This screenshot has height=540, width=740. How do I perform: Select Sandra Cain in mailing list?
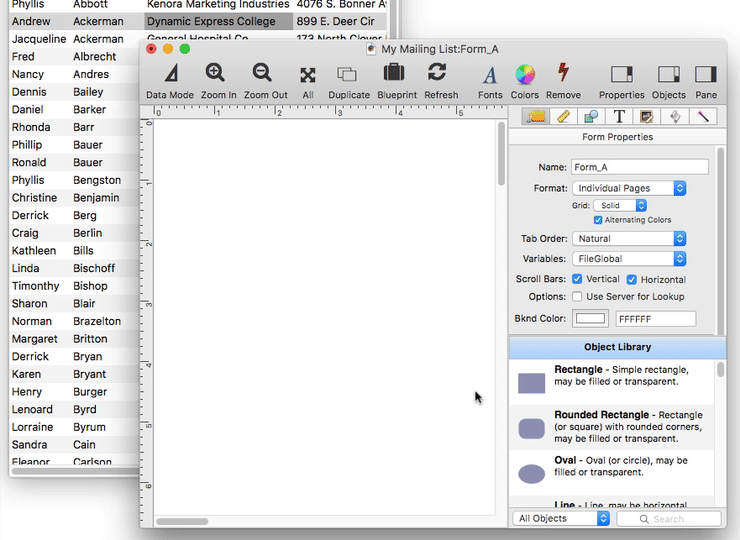[74, 444]
